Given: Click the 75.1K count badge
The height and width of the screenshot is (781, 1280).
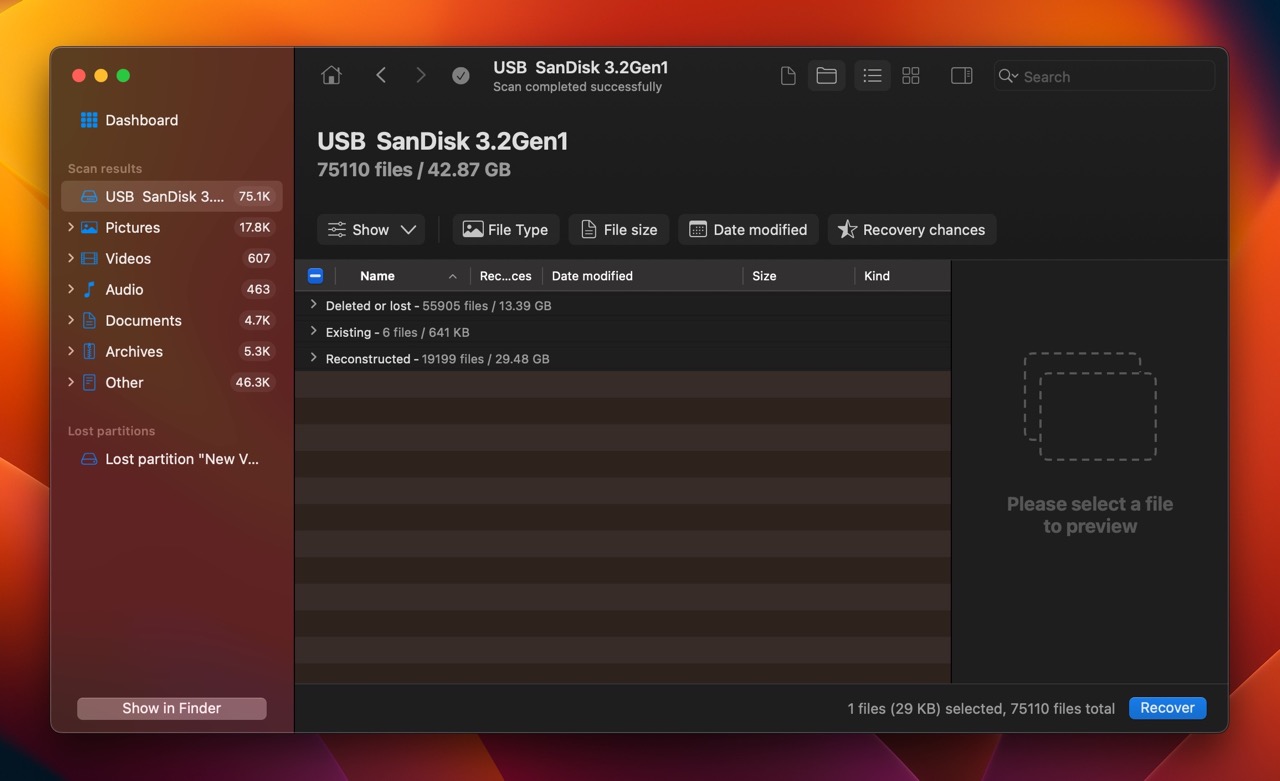Looking at the screenshot, I should (254, 196).
